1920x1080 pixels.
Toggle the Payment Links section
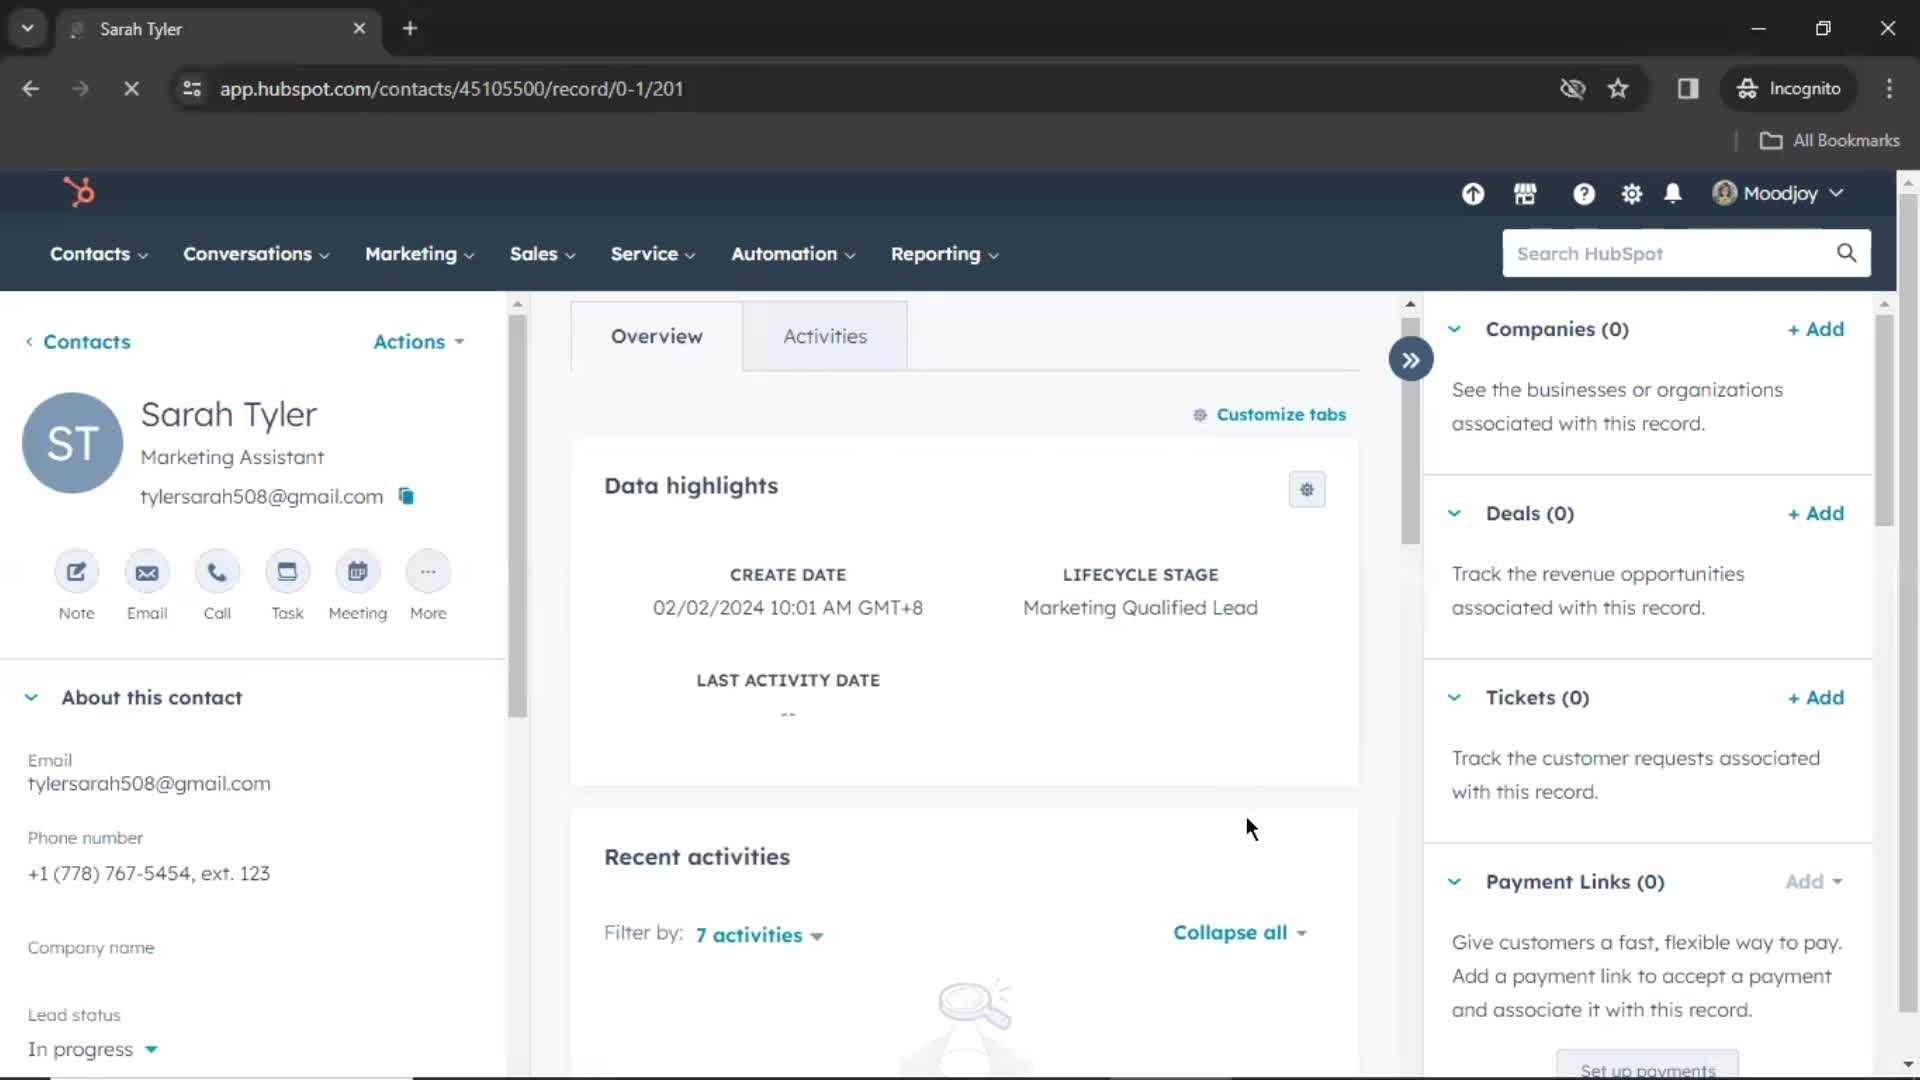pos(1455,881)
